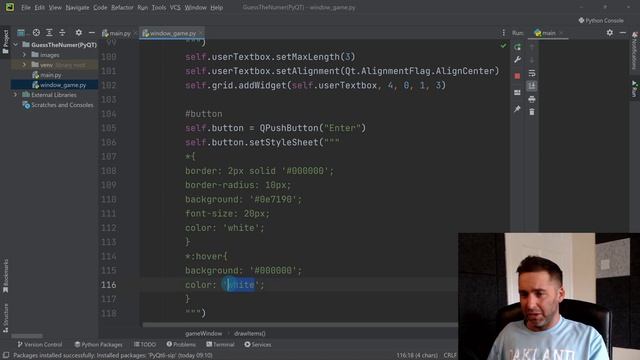Open the Python Console tool window
This screenshot has height=360, width=640.
pyautogui.click(x=601, y=20)
